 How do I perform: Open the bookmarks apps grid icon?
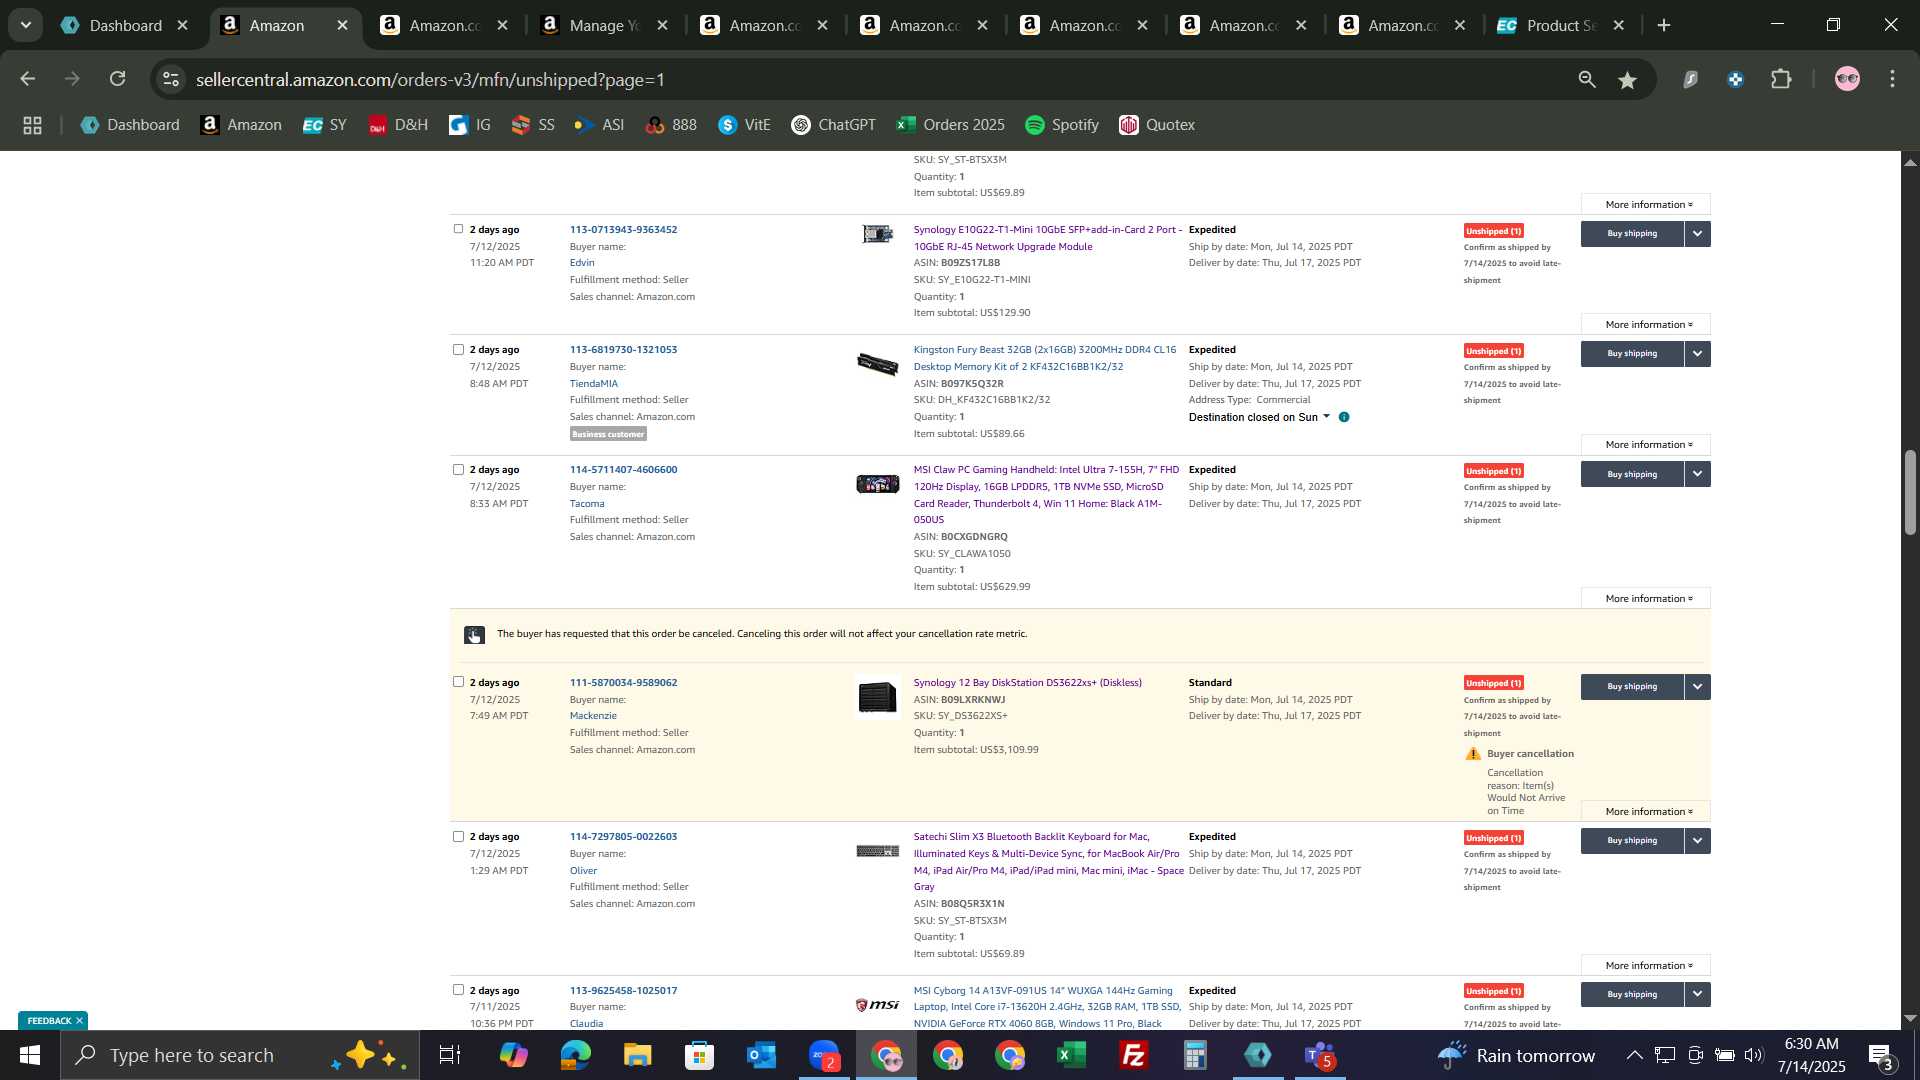click(32, 125)
